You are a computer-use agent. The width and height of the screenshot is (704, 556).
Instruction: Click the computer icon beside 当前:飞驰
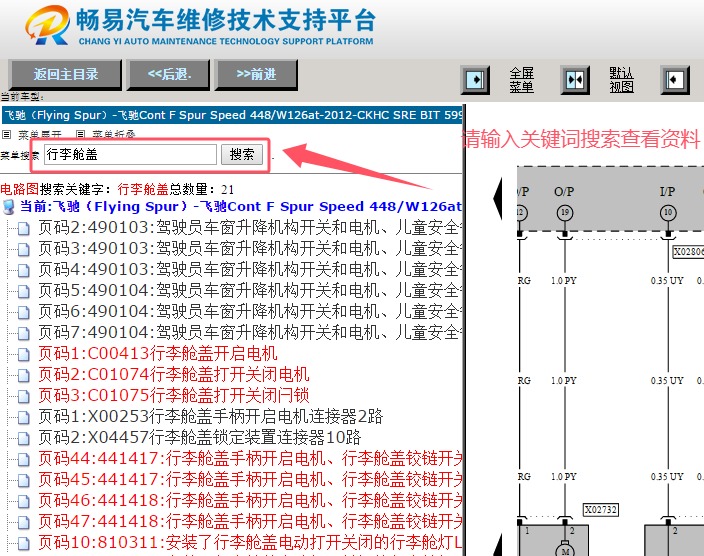tap(9, 207)
